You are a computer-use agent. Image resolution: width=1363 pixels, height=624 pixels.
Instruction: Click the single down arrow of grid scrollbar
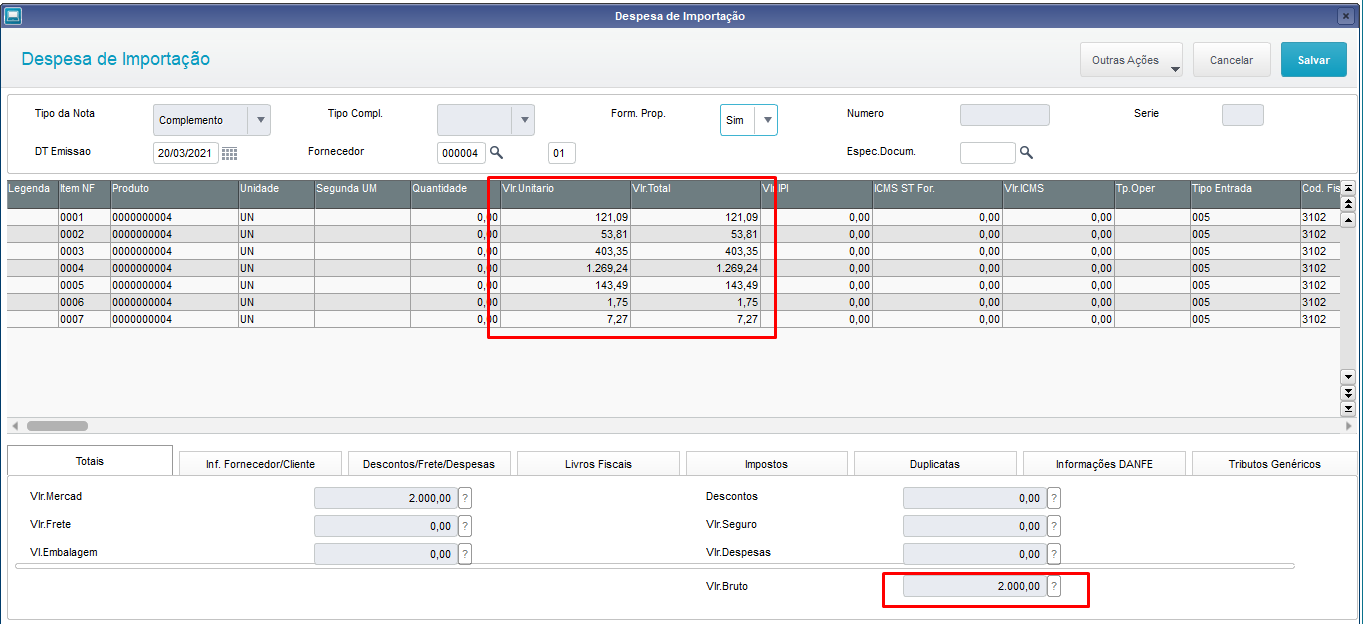1348,377
